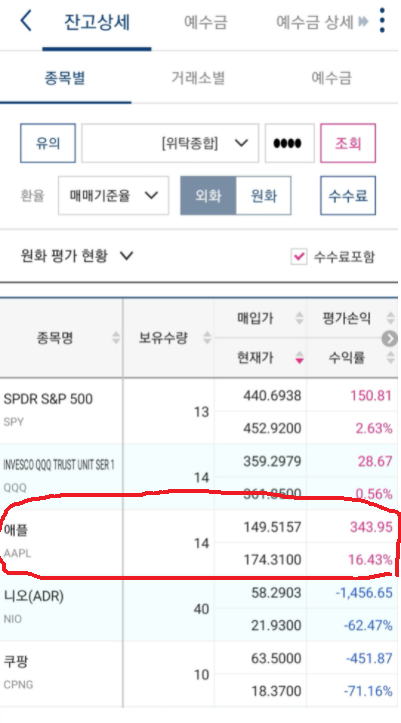
Task: Select 외화 currency toggle
Action: 208,196
